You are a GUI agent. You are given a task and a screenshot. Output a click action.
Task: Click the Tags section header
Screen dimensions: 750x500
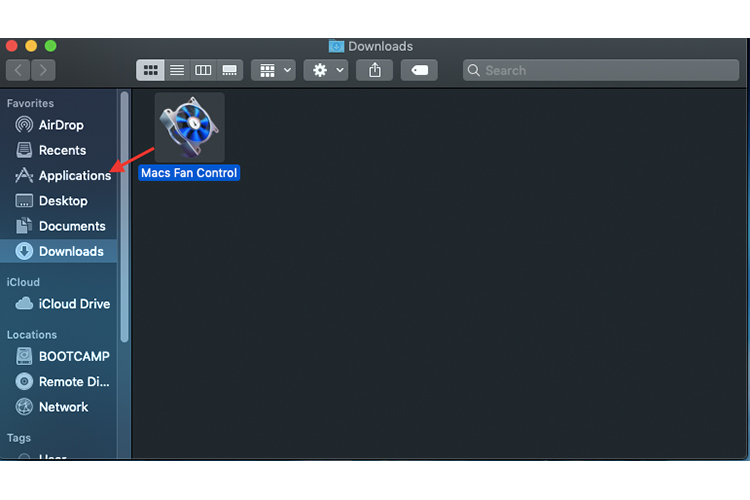tap(19, 438)
